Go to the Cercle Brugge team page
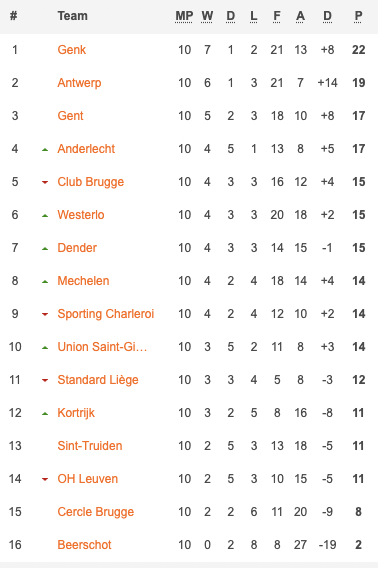 coord(96,512)
